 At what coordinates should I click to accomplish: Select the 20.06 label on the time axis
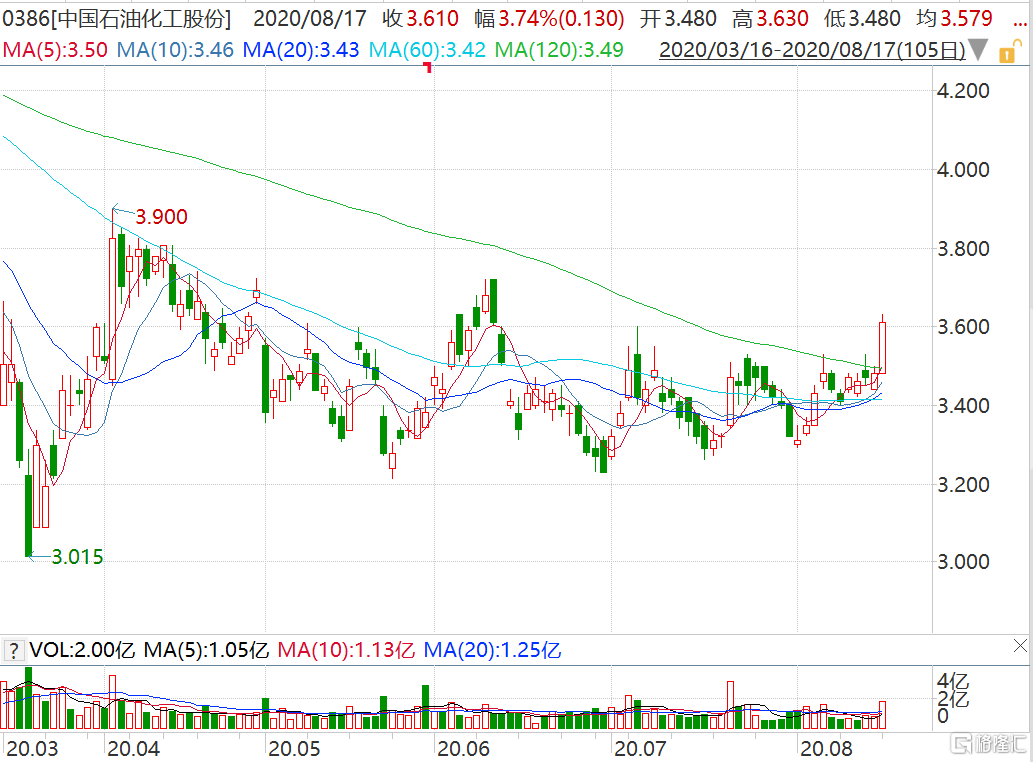[x=461, y=747]
